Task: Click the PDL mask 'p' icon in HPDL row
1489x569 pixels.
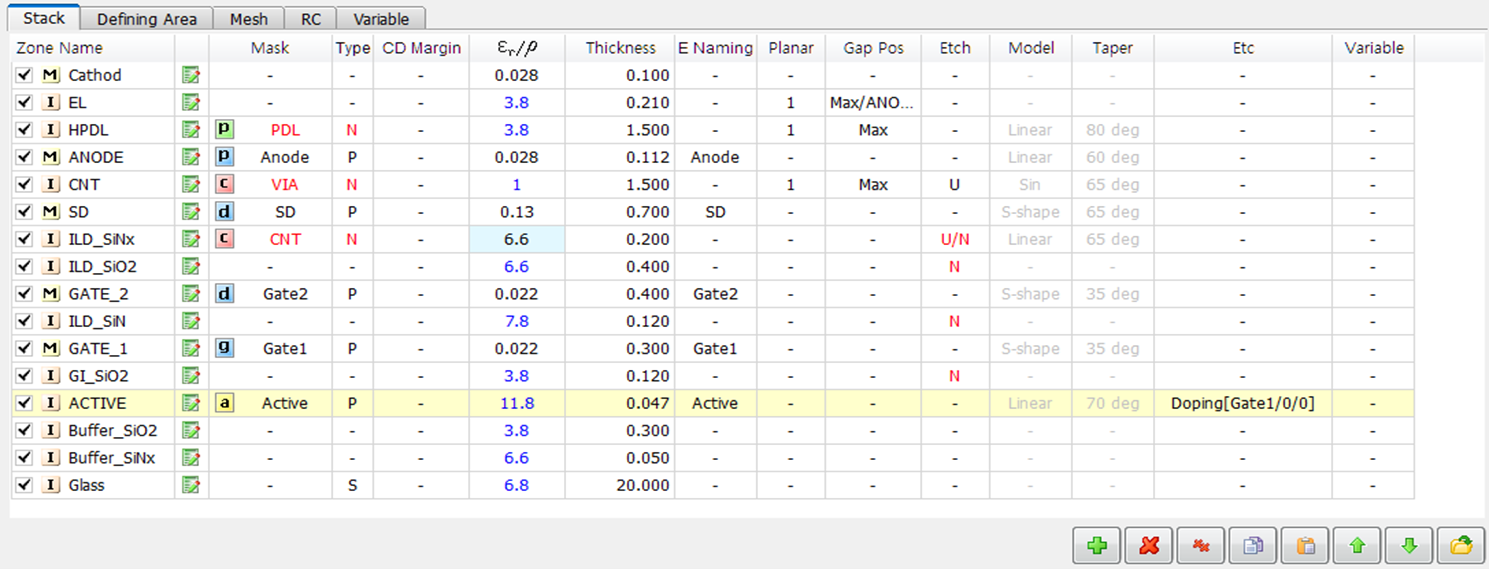Action: point(225,130)
